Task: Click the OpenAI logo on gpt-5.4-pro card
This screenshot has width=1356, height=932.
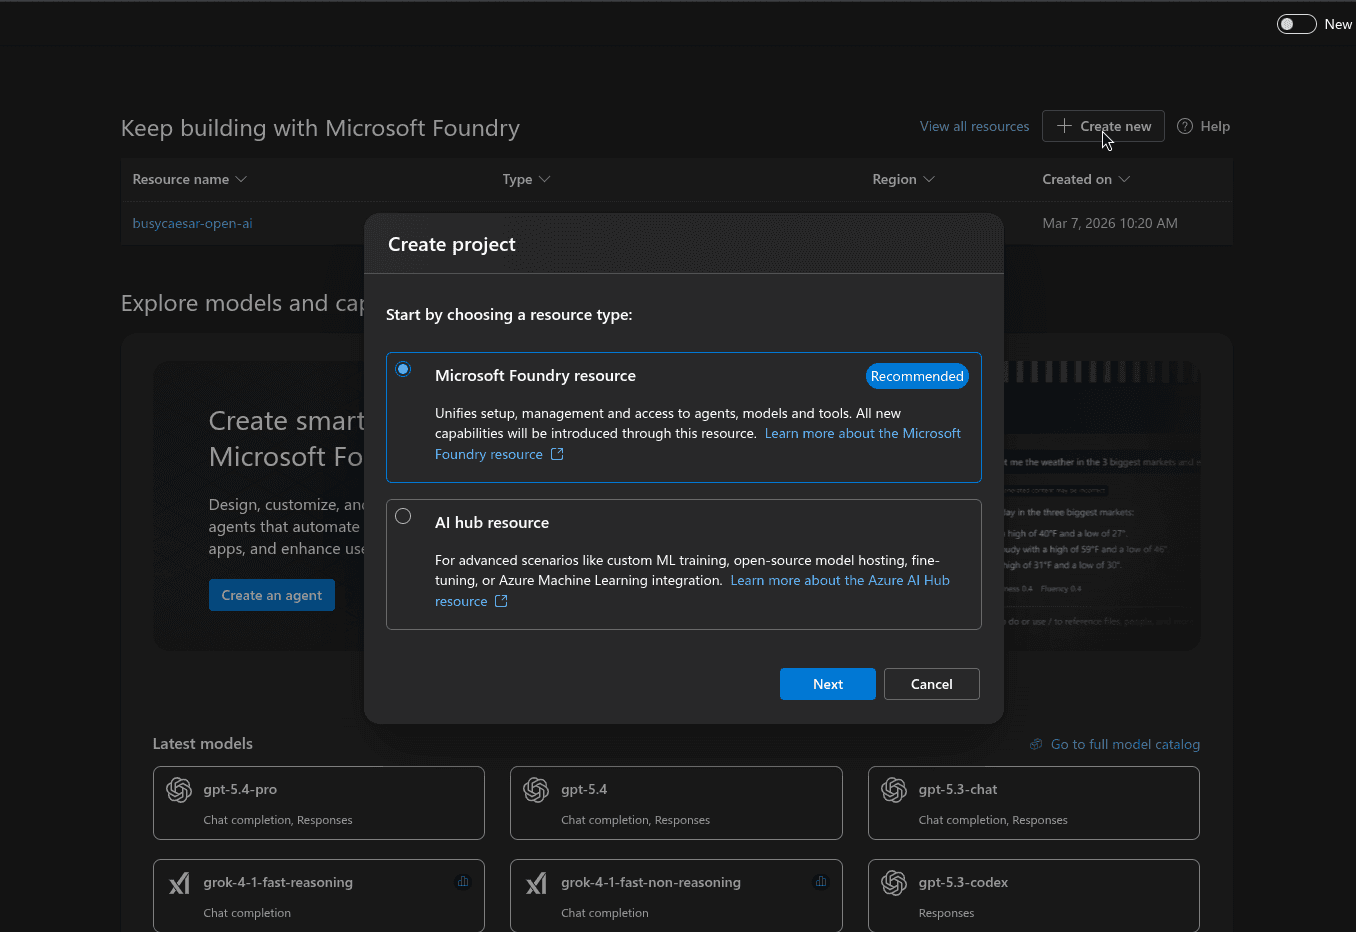Action: tap(179, 790)
